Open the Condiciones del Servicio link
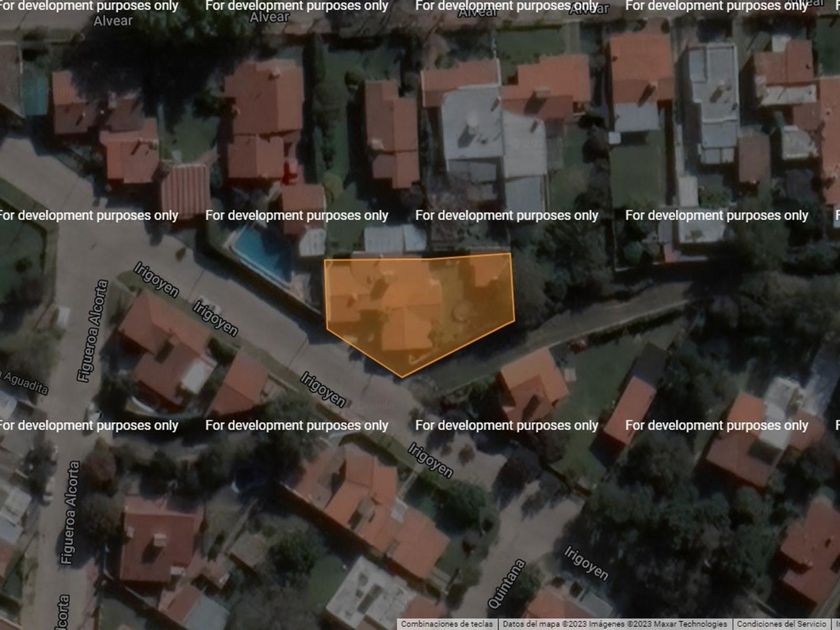840x630 pixels. (x=782, y=624)
